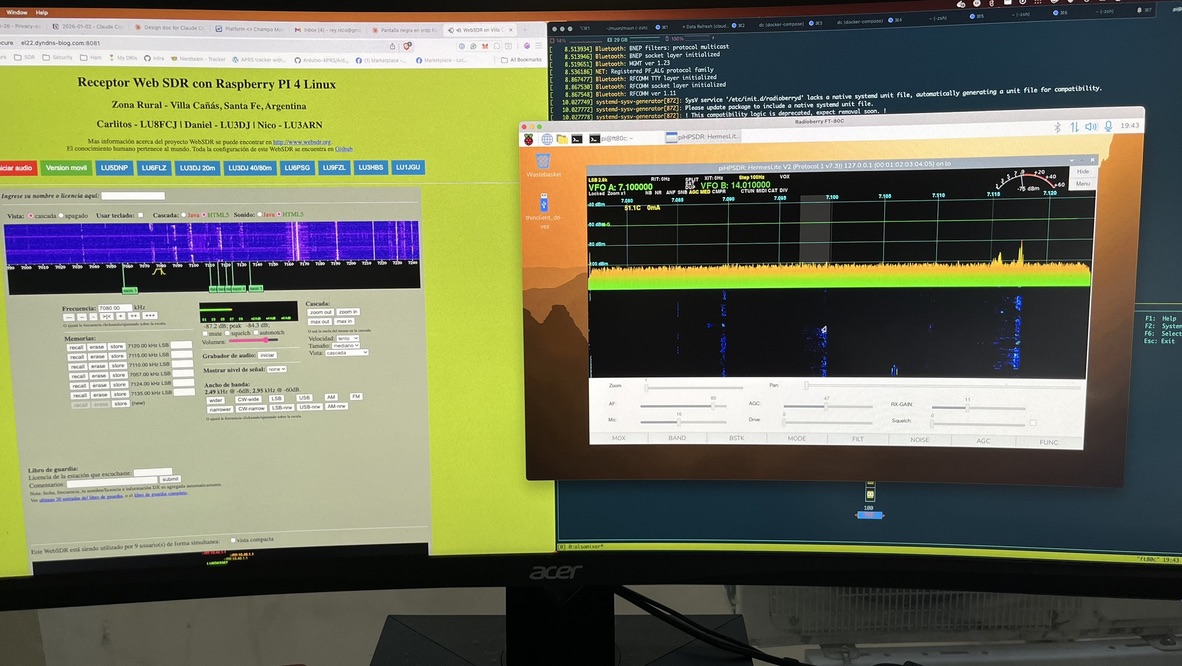Open the Raspberry Pi applications menu
Screen dimensions: 1182x666
pos(529,138)
